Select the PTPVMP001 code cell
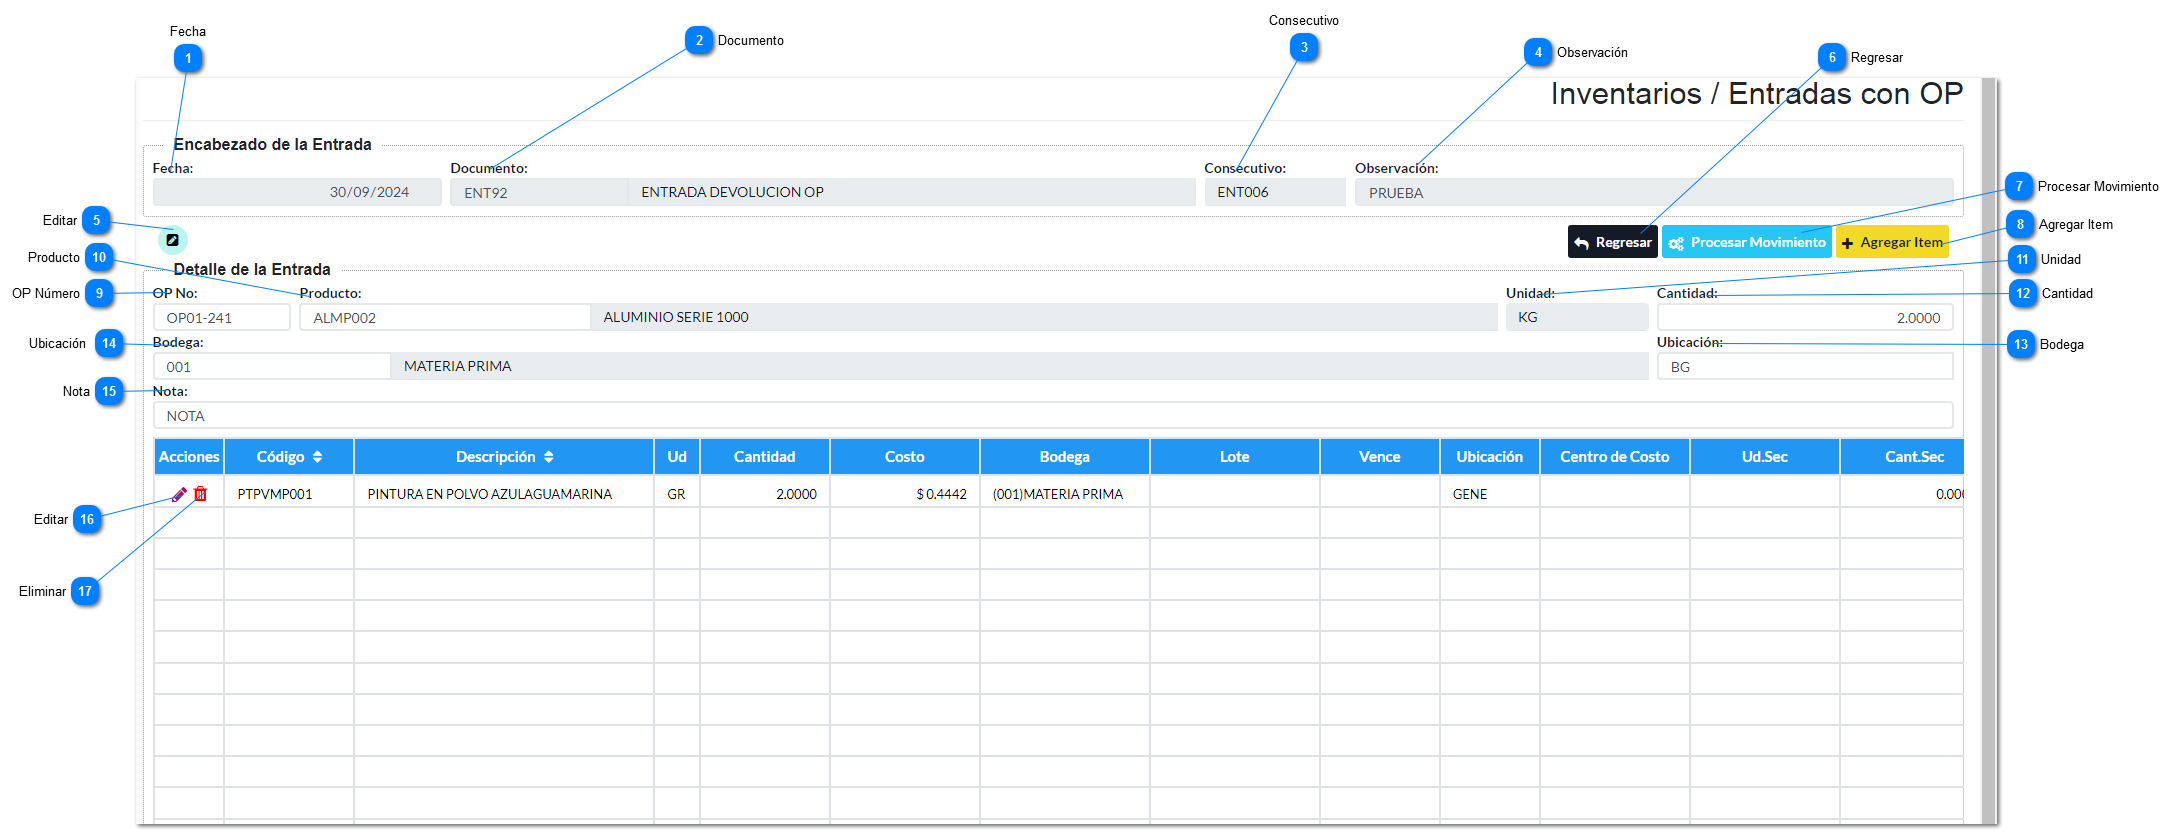The height and width of the screenshot is (833, 2175). click(289, 494)
